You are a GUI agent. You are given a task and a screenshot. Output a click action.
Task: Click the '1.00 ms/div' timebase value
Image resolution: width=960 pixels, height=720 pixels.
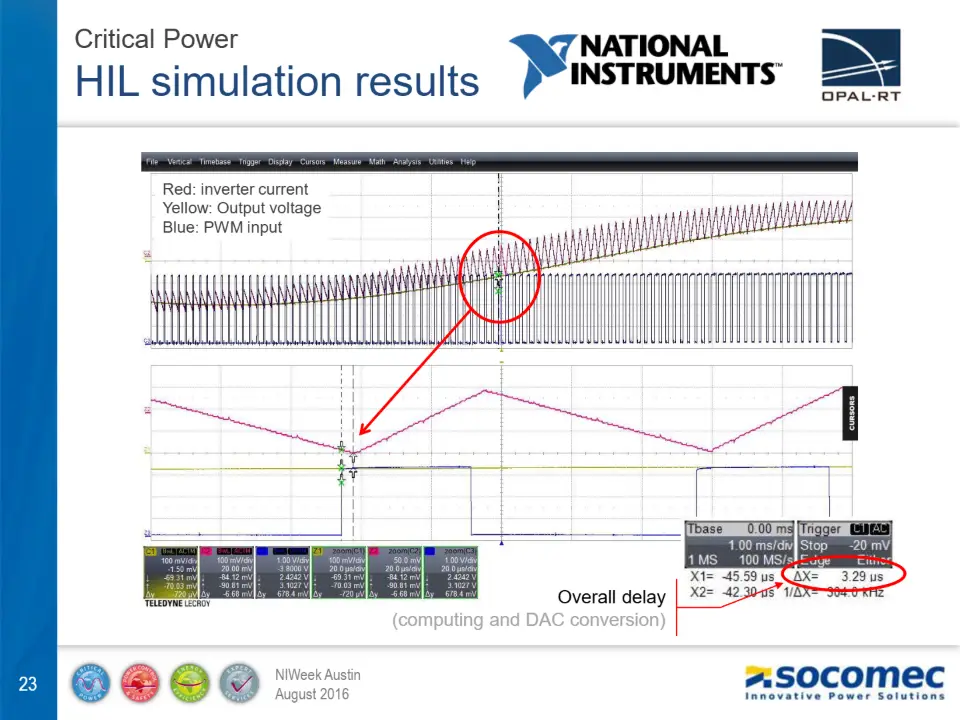tap(760, 545)
